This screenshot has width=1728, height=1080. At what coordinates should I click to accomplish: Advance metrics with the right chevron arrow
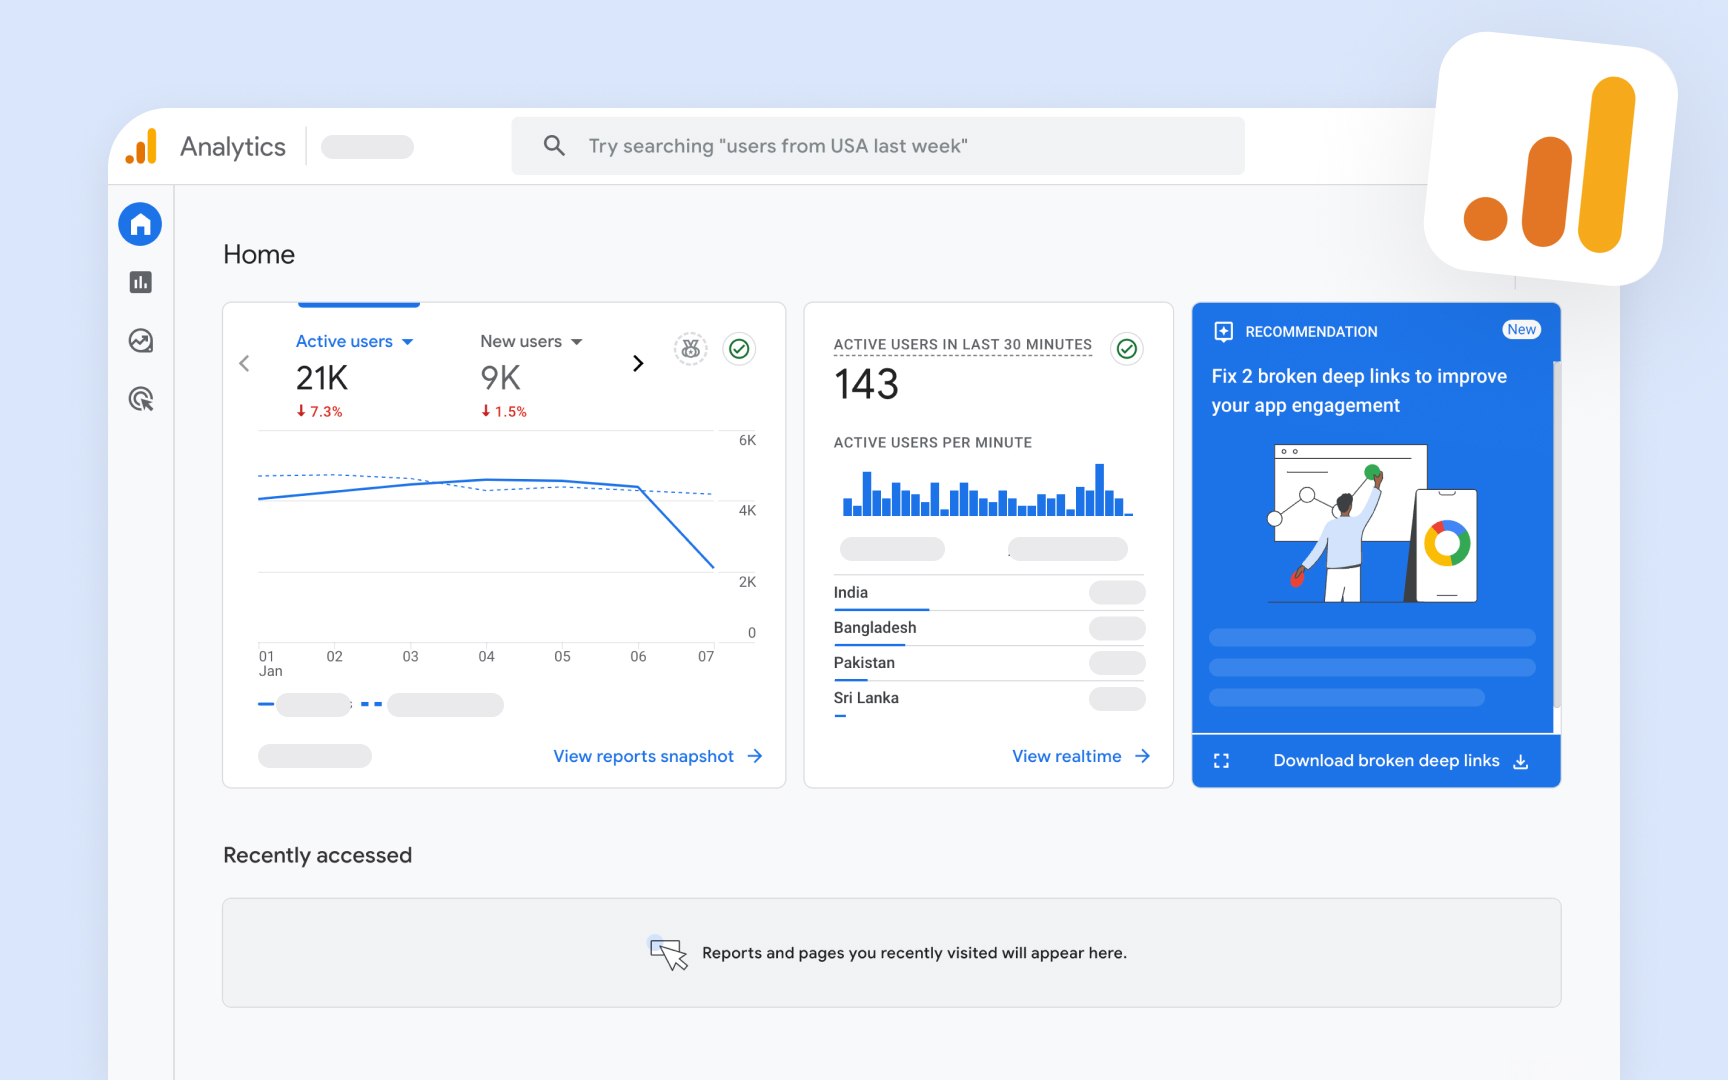tap(638, 363)
